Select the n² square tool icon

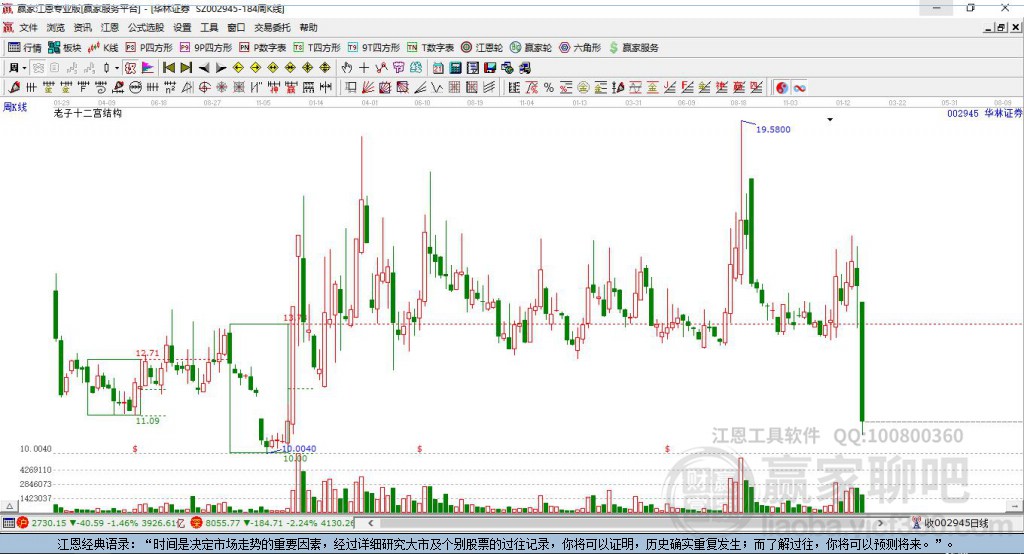(x=170, y=88)
